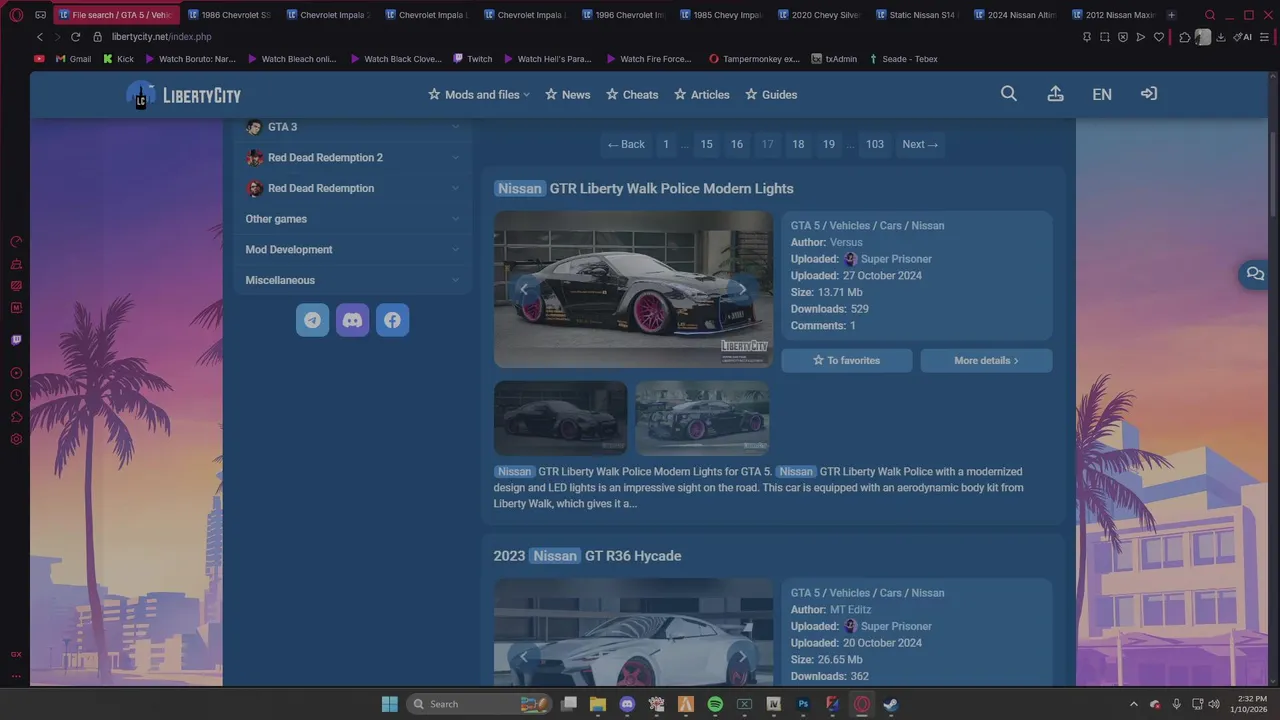Open new tab with plus button
This screenshot has height=720, width=1280.
click(x=1171, y=15)
